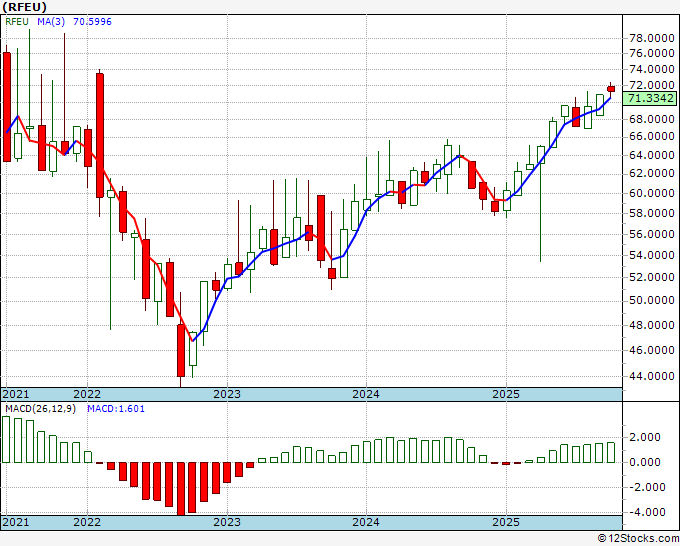Click the 62.0000 price axis label

(651, 174)
